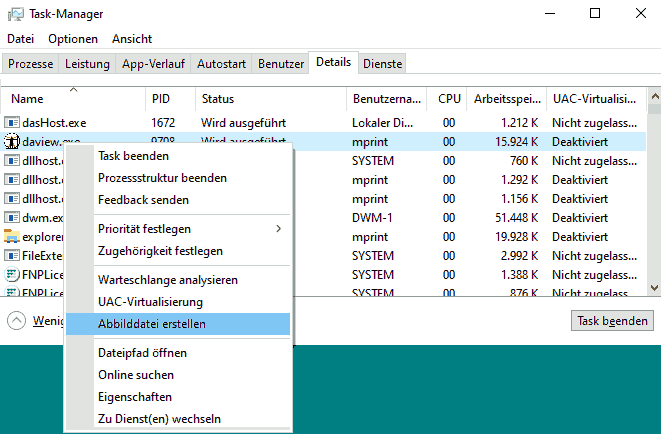Click memory value 51.448 K
661x434 pixels.
[516, 217]
